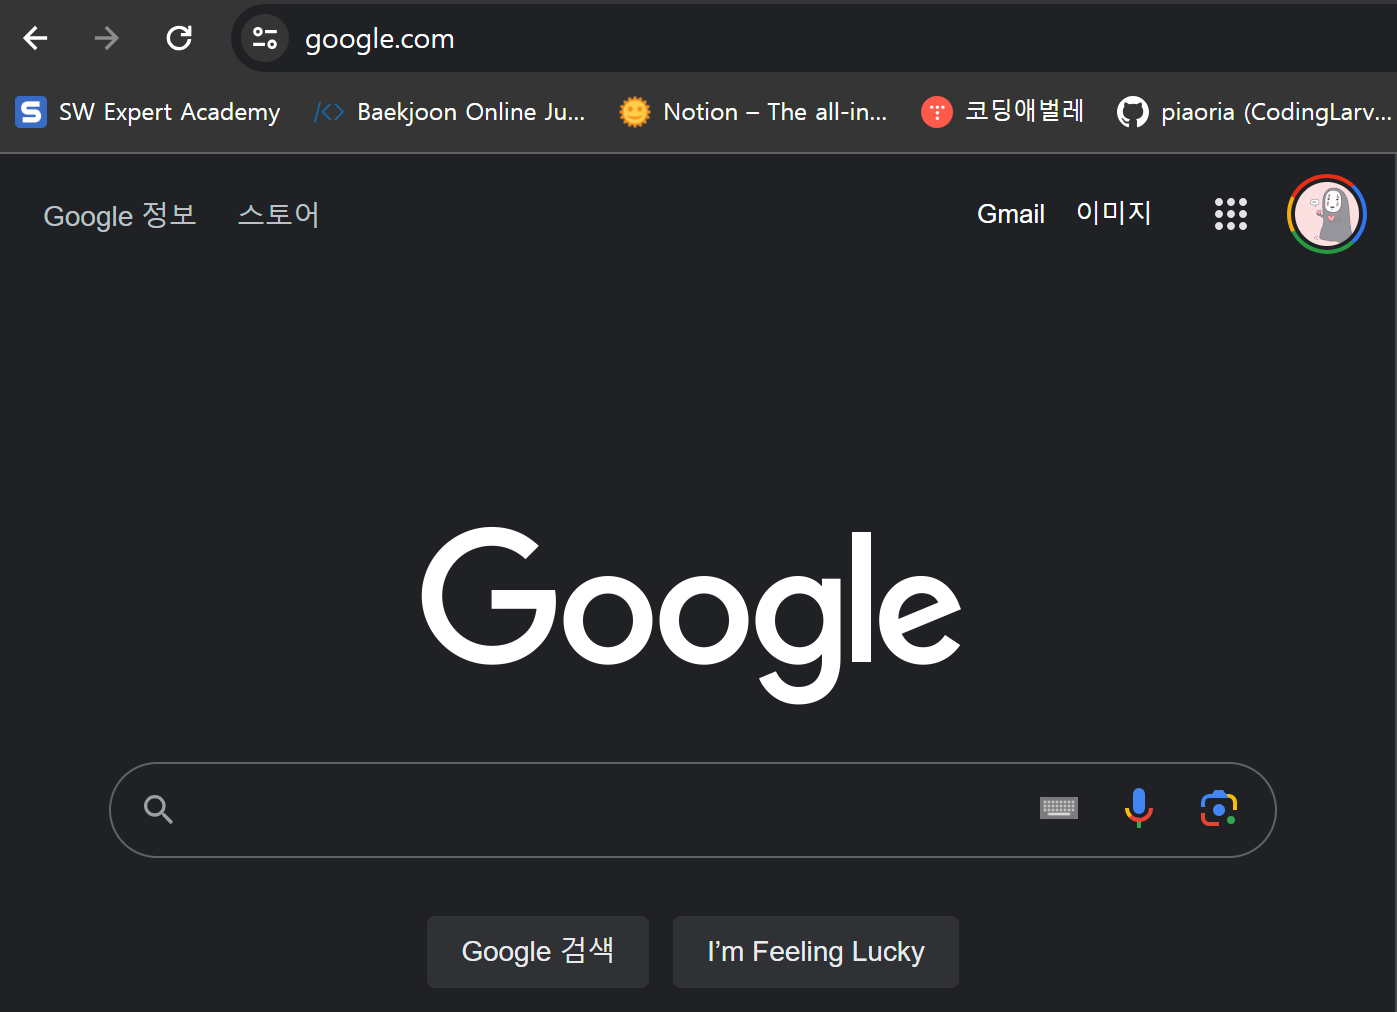Open the SW Expert Academy bookmark
Image resolution: width=1397 pixels, height=1012 pixels.
pos(148,112)
